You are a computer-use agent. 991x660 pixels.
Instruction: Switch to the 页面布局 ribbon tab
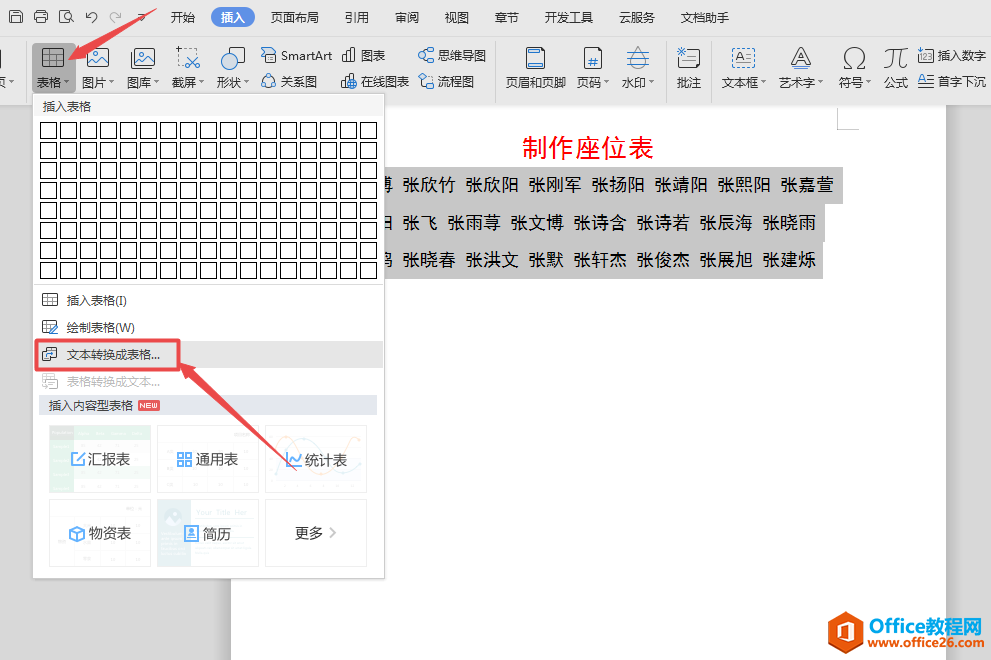pyautogui.click(x=295, y=17)
